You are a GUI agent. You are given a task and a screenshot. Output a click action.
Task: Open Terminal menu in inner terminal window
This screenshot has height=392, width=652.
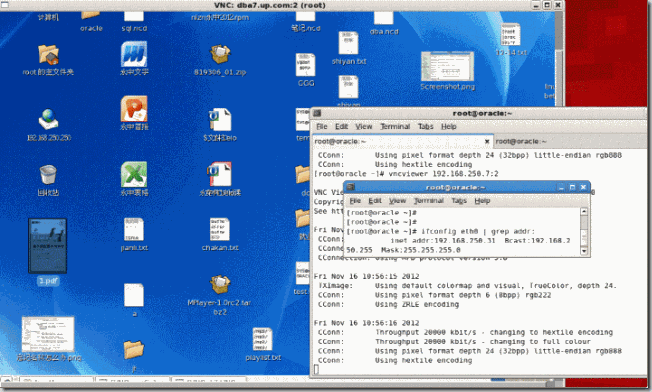pos(428,201)
